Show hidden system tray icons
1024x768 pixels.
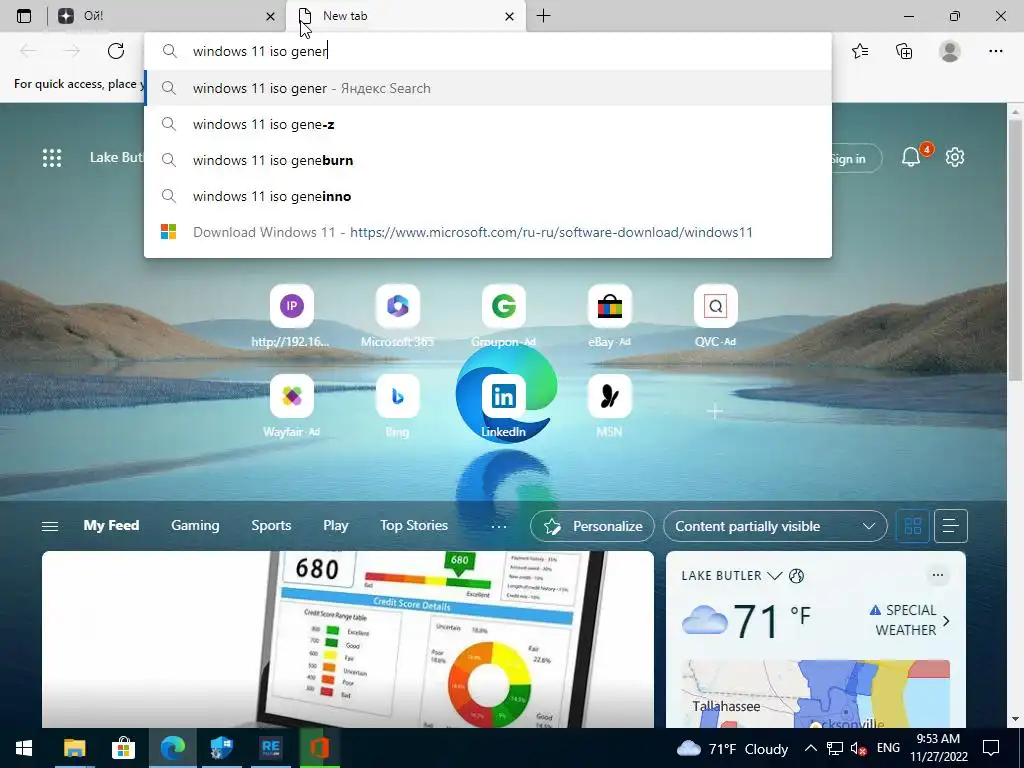810,748
